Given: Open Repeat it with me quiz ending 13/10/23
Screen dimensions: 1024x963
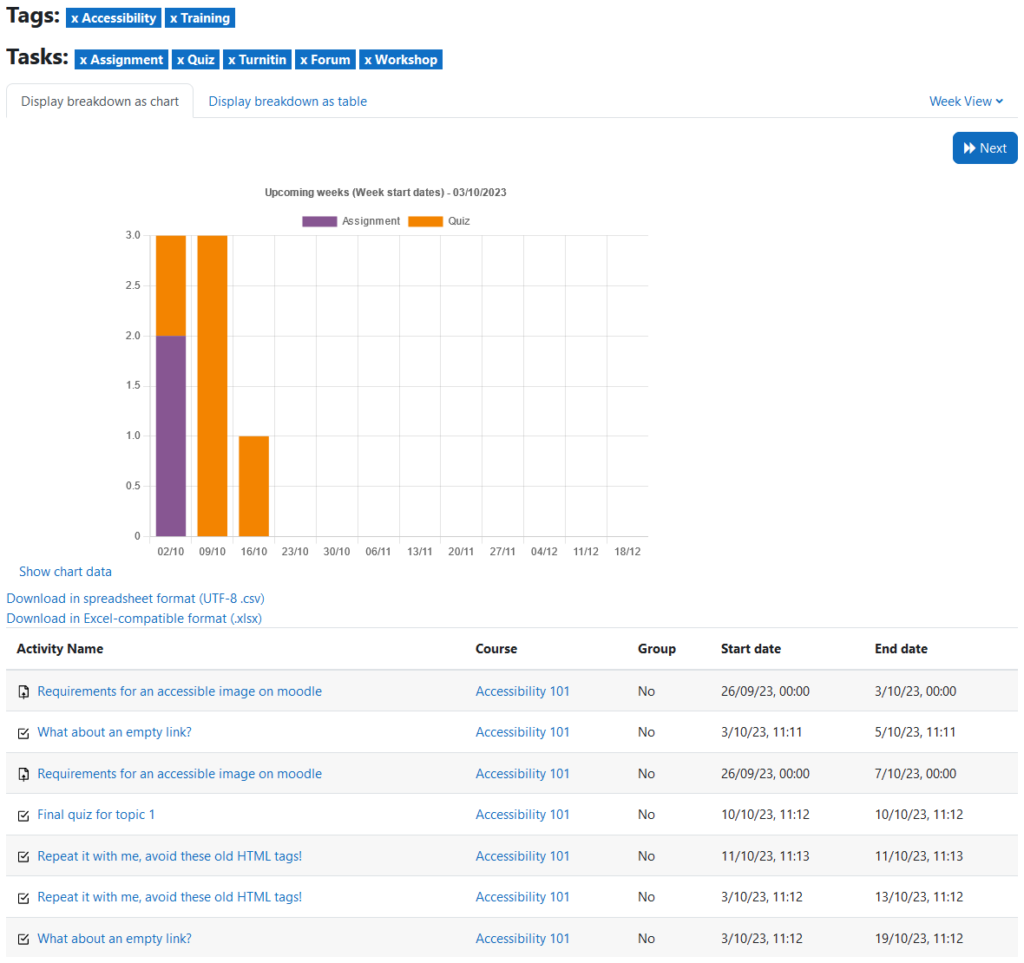Looking at the screenshot, I should 170,896.
